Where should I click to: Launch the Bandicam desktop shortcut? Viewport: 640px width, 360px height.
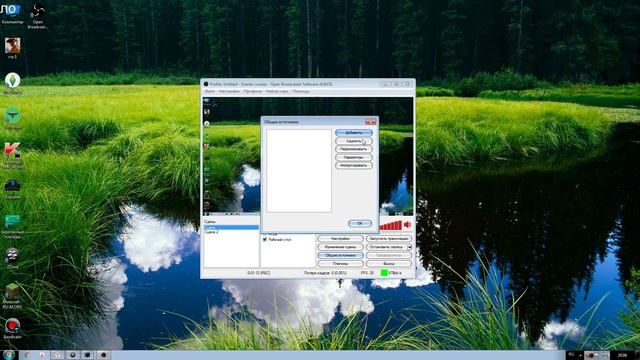pos(12,329)
